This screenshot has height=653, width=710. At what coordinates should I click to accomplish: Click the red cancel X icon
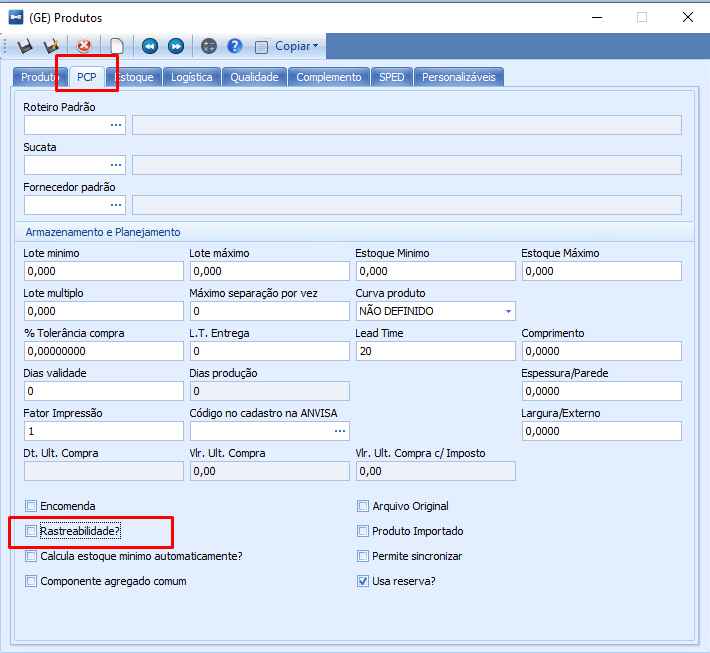coord(84,46)
